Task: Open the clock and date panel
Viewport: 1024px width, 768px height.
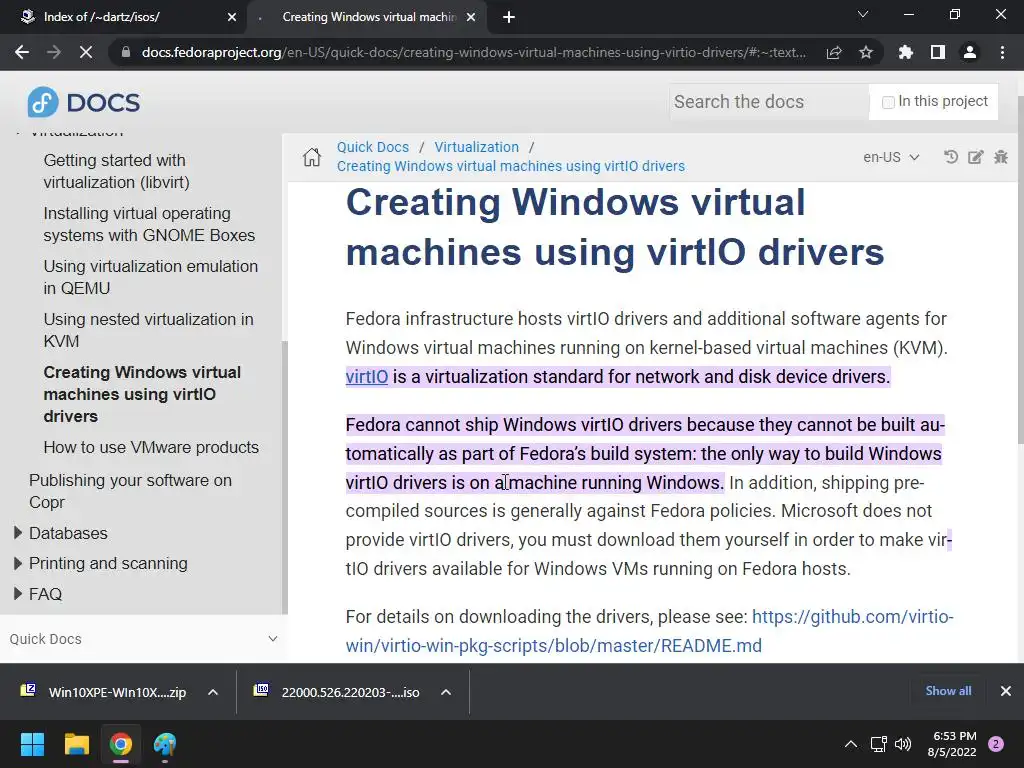Action: click(952, 744)
